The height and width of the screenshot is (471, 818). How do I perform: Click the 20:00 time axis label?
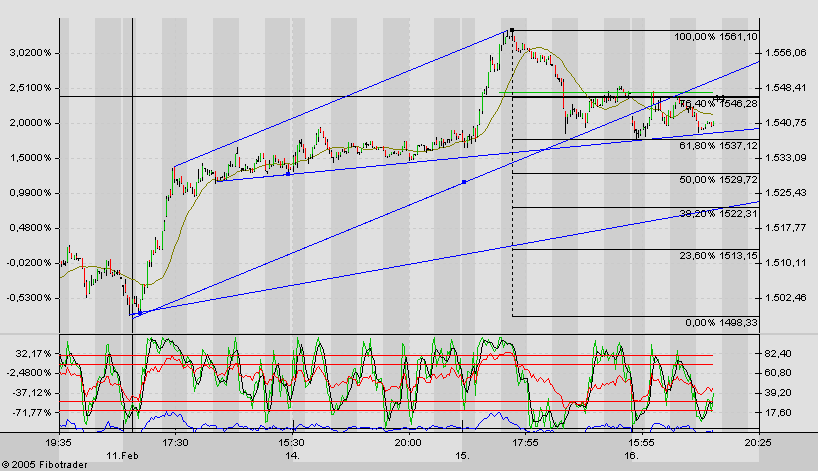408,443
